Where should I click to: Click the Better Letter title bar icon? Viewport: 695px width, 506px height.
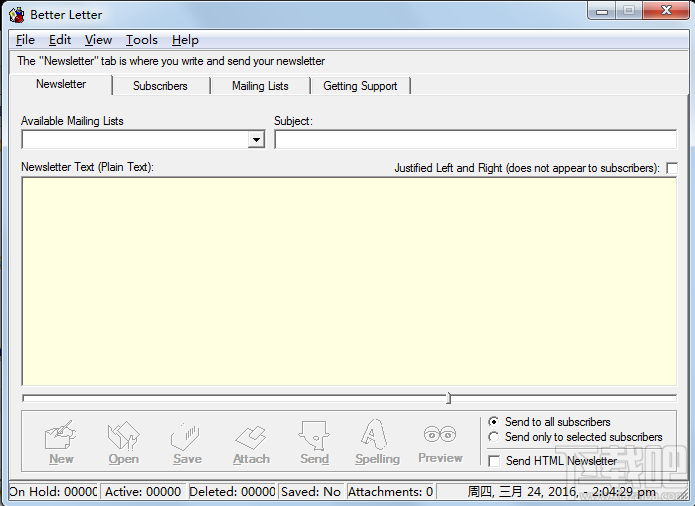click(x=17, y=15)
